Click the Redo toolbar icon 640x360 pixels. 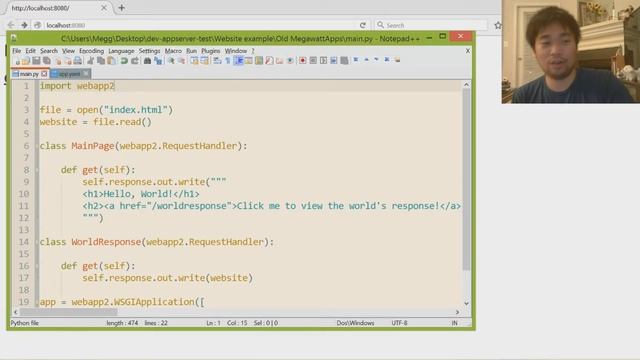click(135, 61)
